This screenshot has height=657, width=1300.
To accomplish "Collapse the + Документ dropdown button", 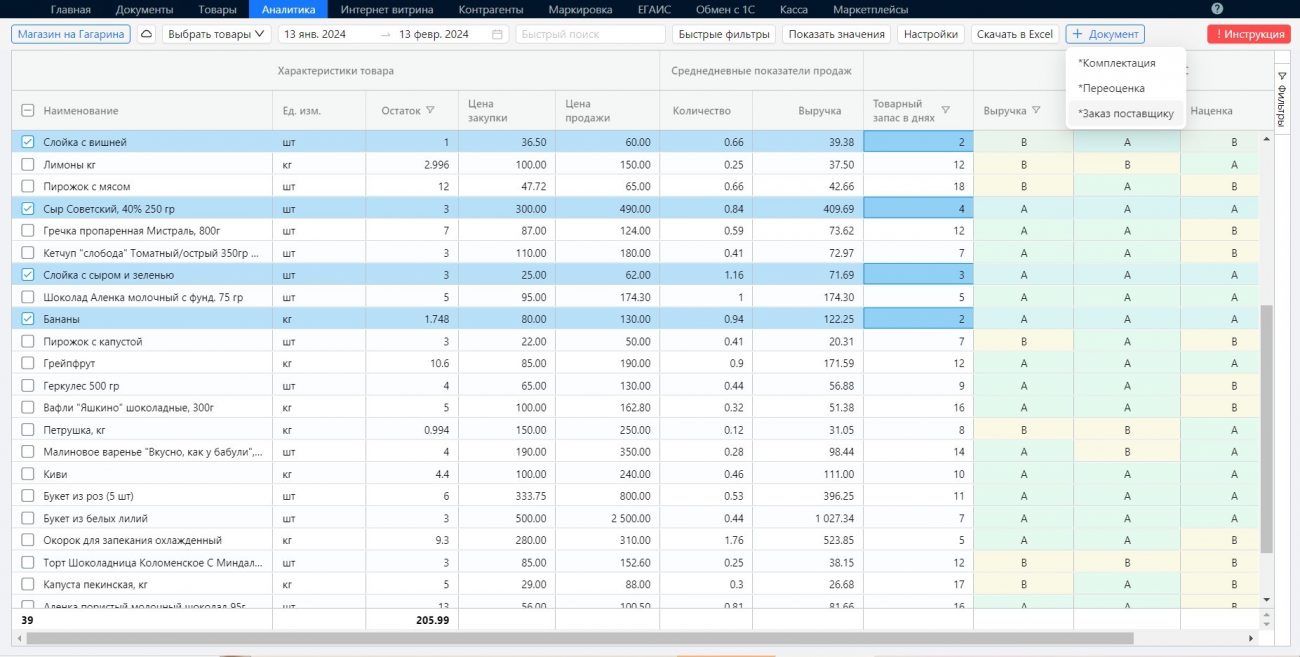I will (x=1104, y=34).
